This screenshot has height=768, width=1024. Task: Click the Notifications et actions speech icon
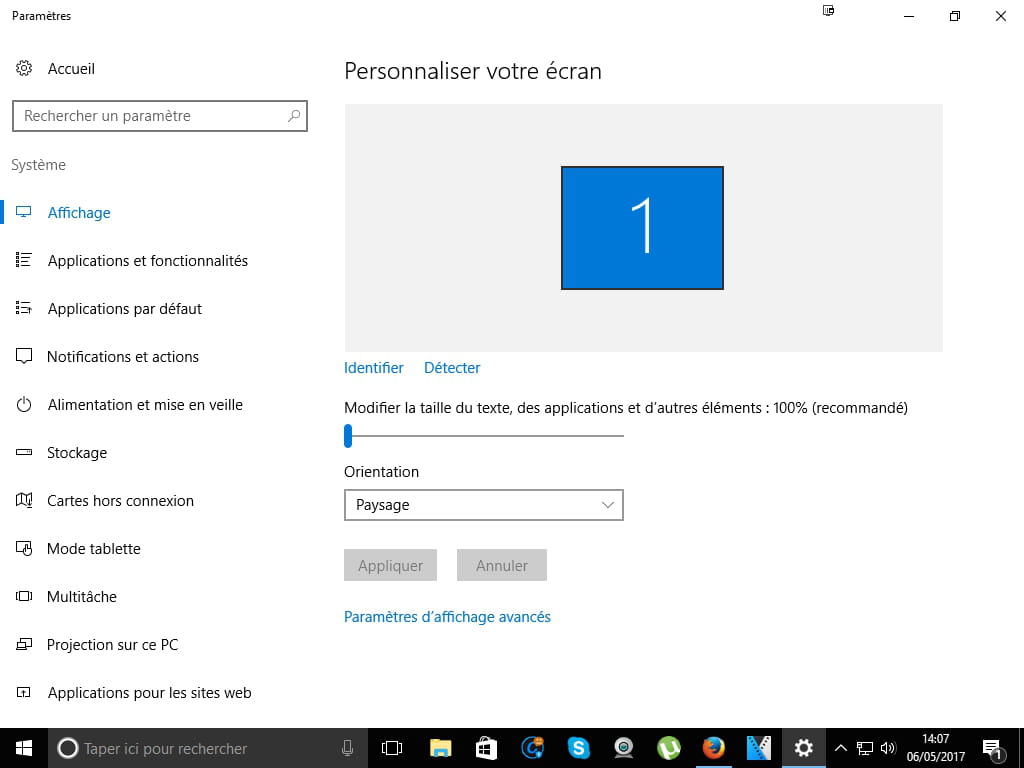pos(24,356)
